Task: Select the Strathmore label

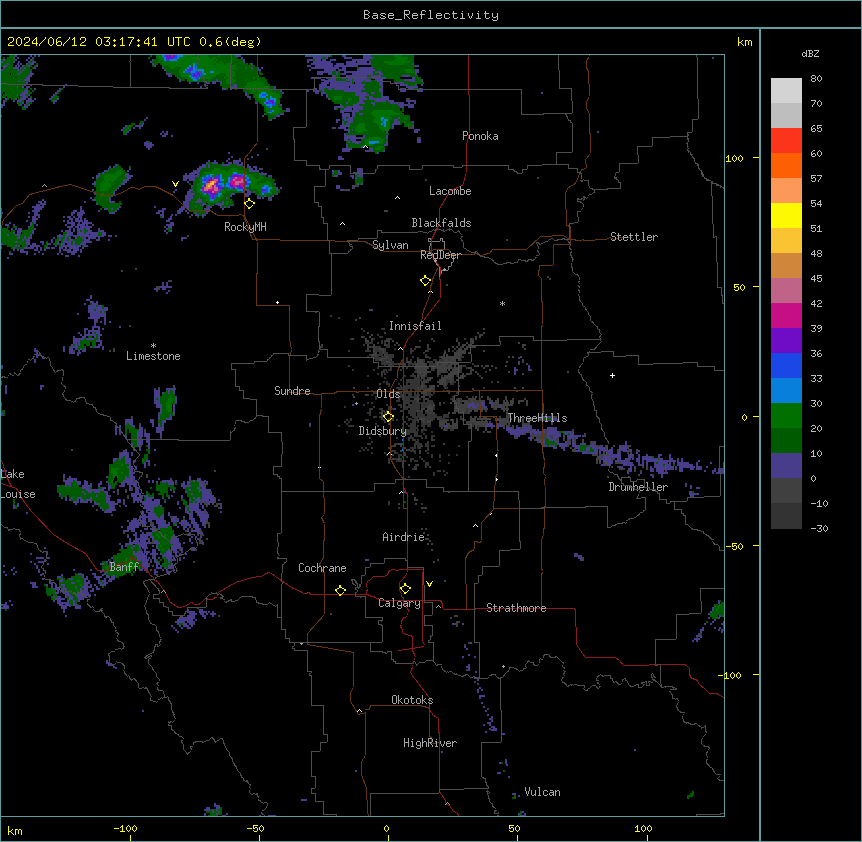Action: pyautogui.click(x=516, y=608)
